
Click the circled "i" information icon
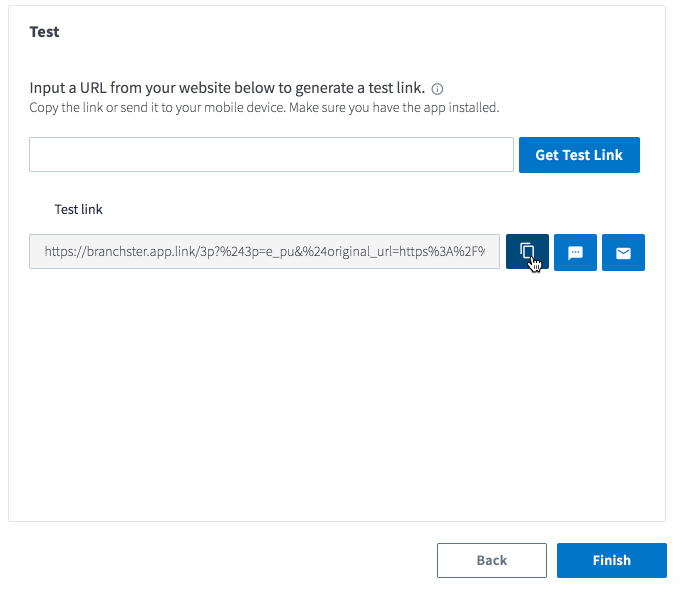(437, 89)
